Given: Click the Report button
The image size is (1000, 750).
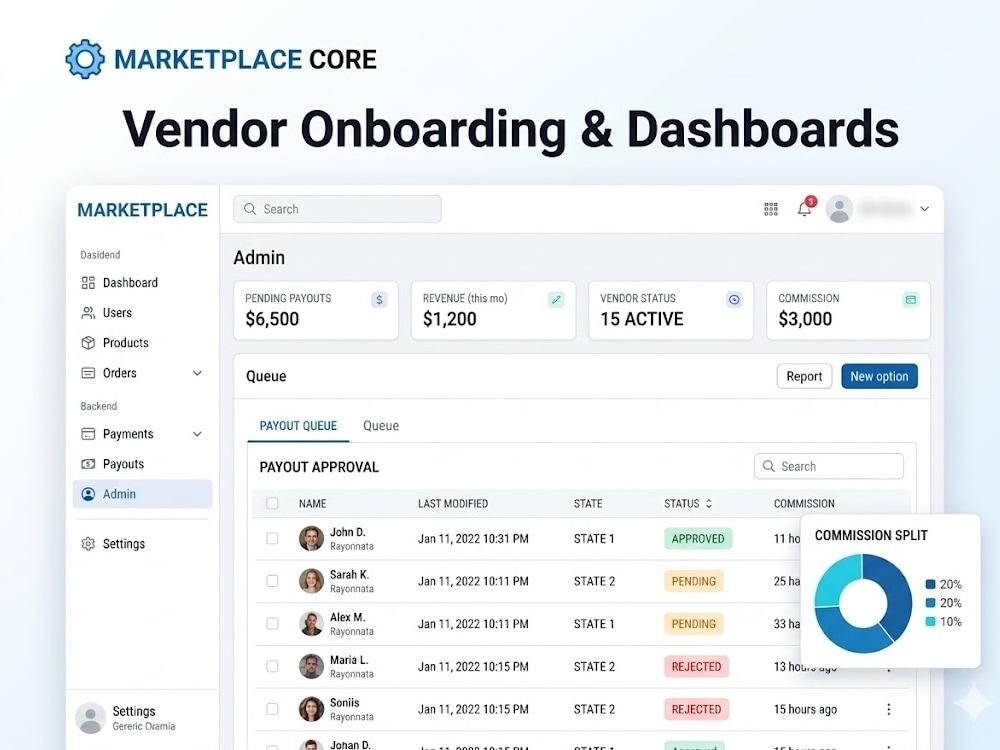Looking at the screenshot, I should 804,376.
